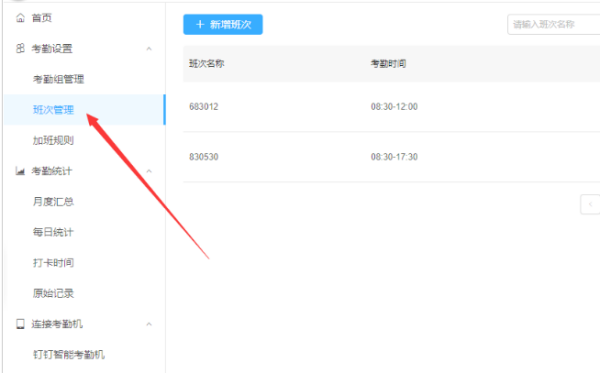Click 考勤统计 section label
The width and height of the screenshot is (600, 373).
[52, 171]
